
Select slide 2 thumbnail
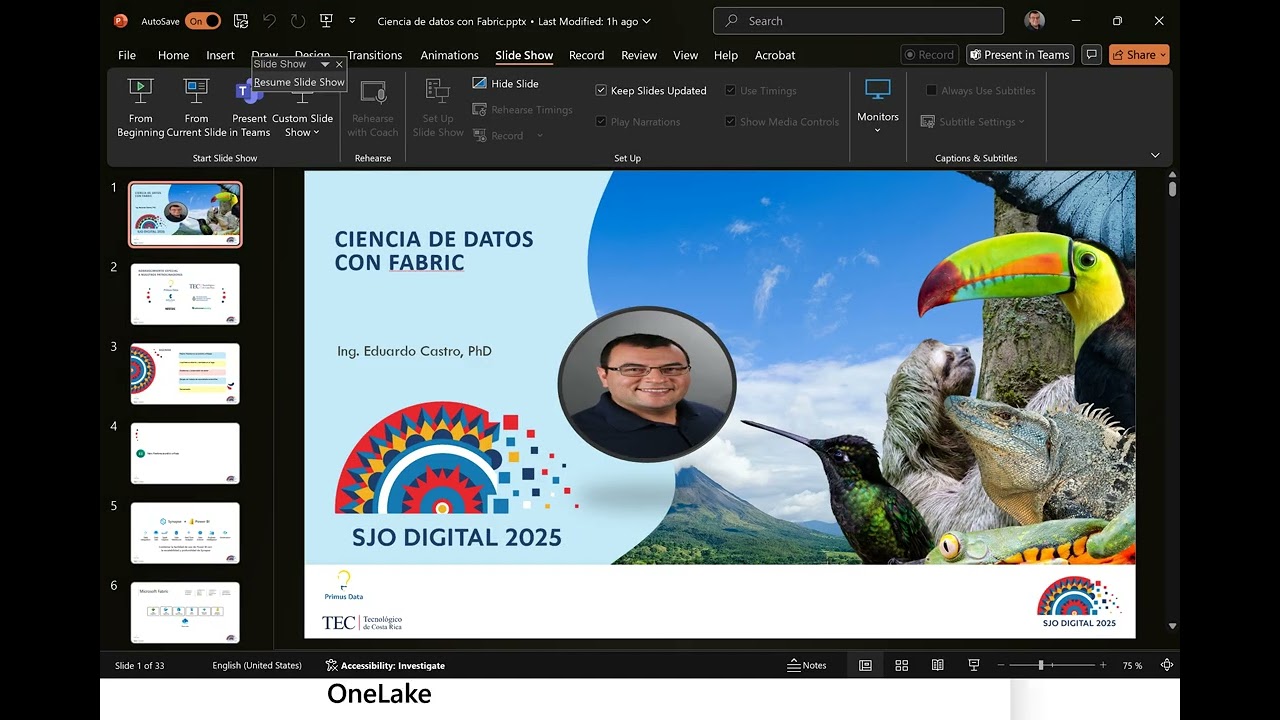(185, 294)
